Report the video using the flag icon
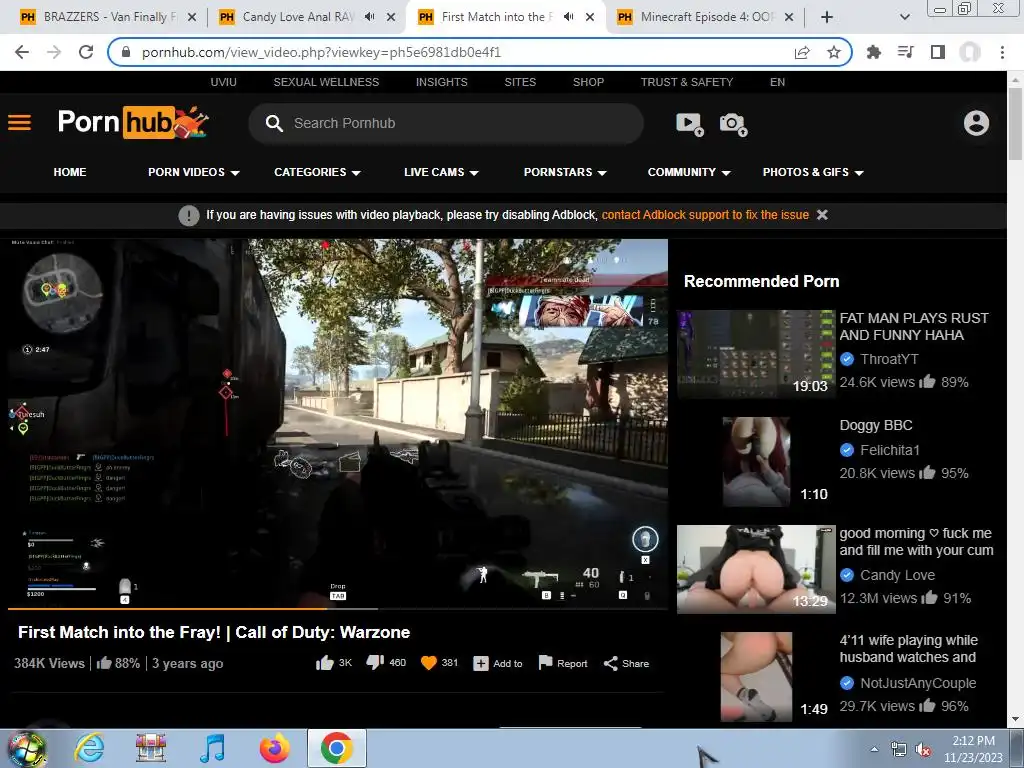The width and height of the screenshot is (1024, 768). [545, 663]
